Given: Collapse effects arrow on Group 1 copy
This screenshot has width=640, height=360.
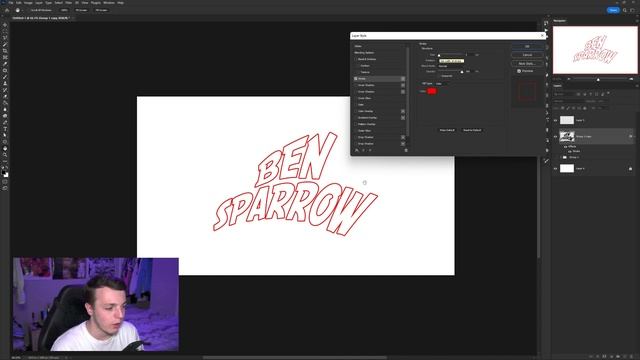Looking at the screenshot, I should [x=634, y=137].
